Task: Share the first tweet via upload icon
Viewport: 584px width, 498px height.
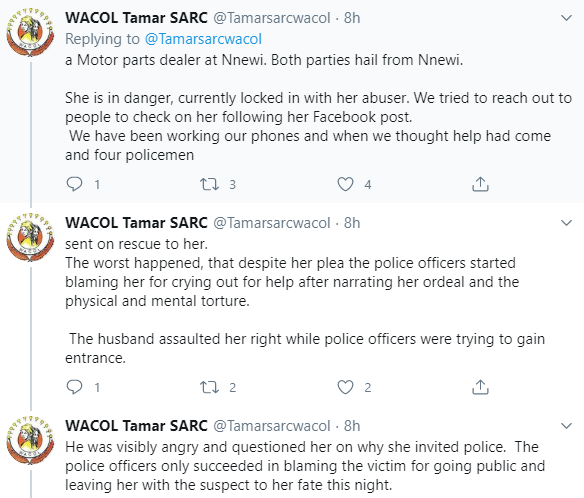Action: tap(480, 184)
